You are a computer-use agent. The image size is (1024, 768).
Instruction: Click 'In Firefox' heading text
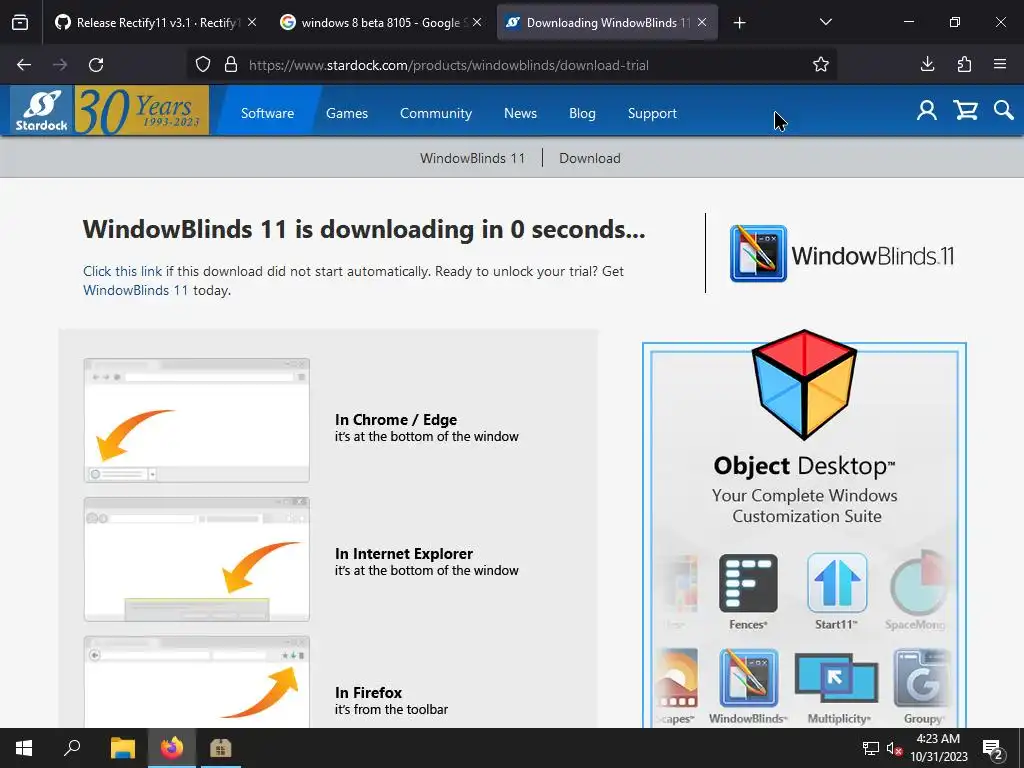point(368,692)
